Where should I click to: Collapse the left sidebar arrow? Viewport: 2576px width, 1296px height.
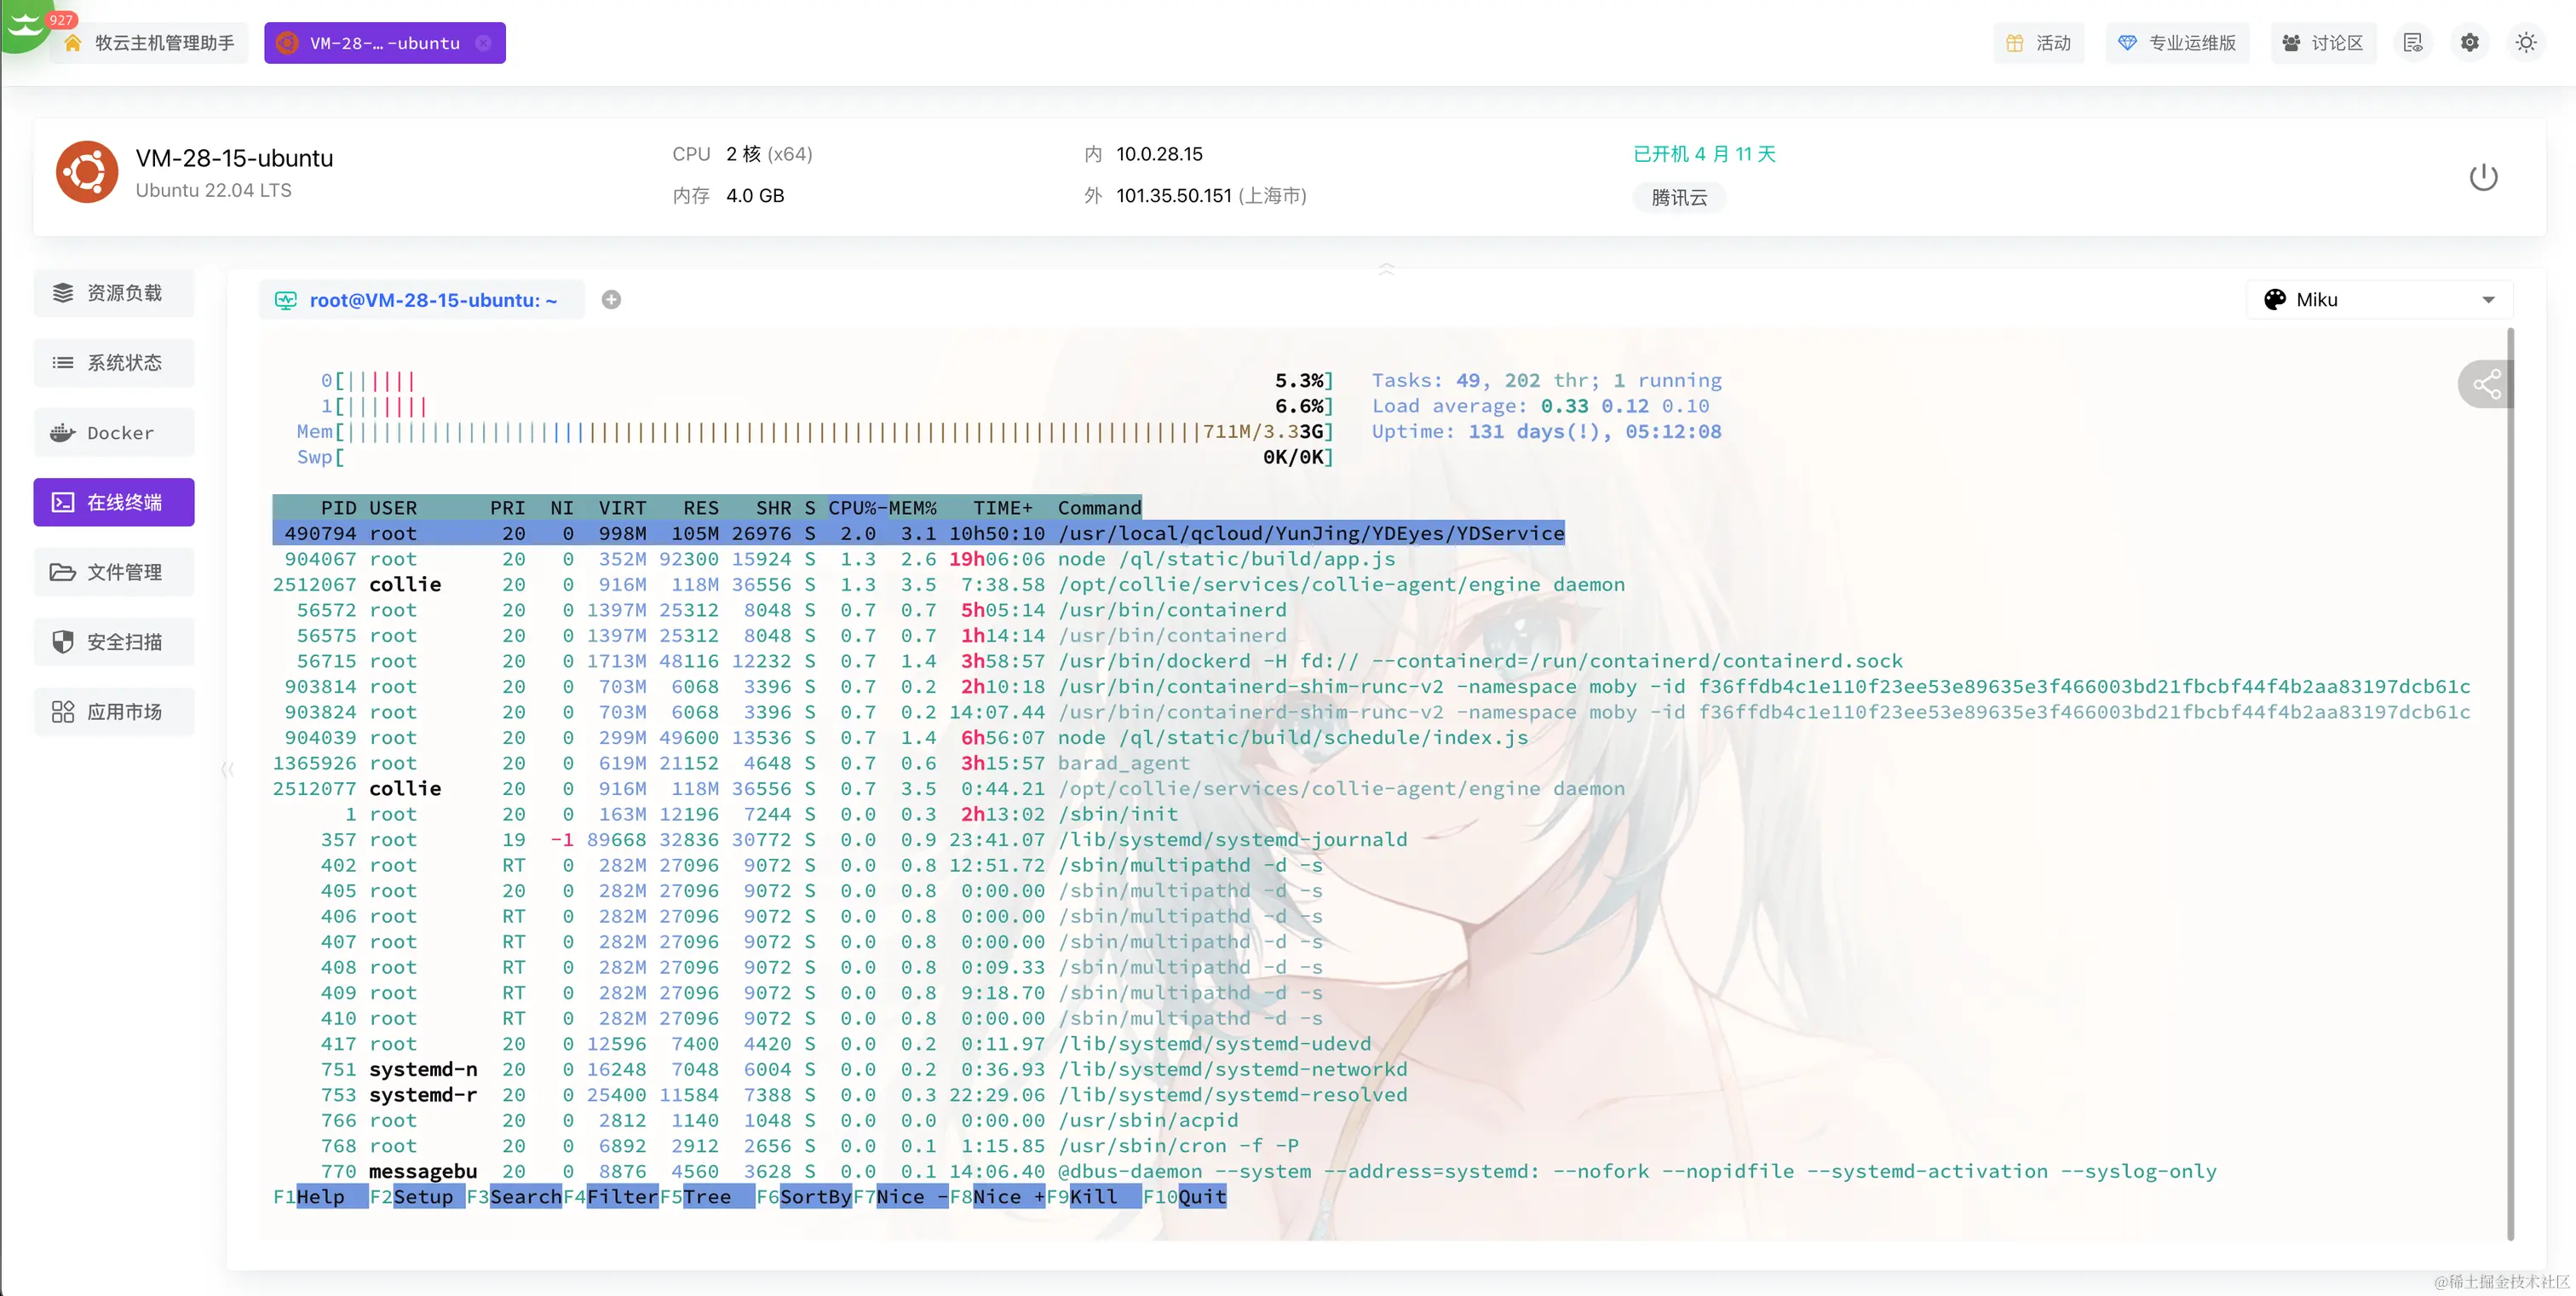(x=227, y=768)
